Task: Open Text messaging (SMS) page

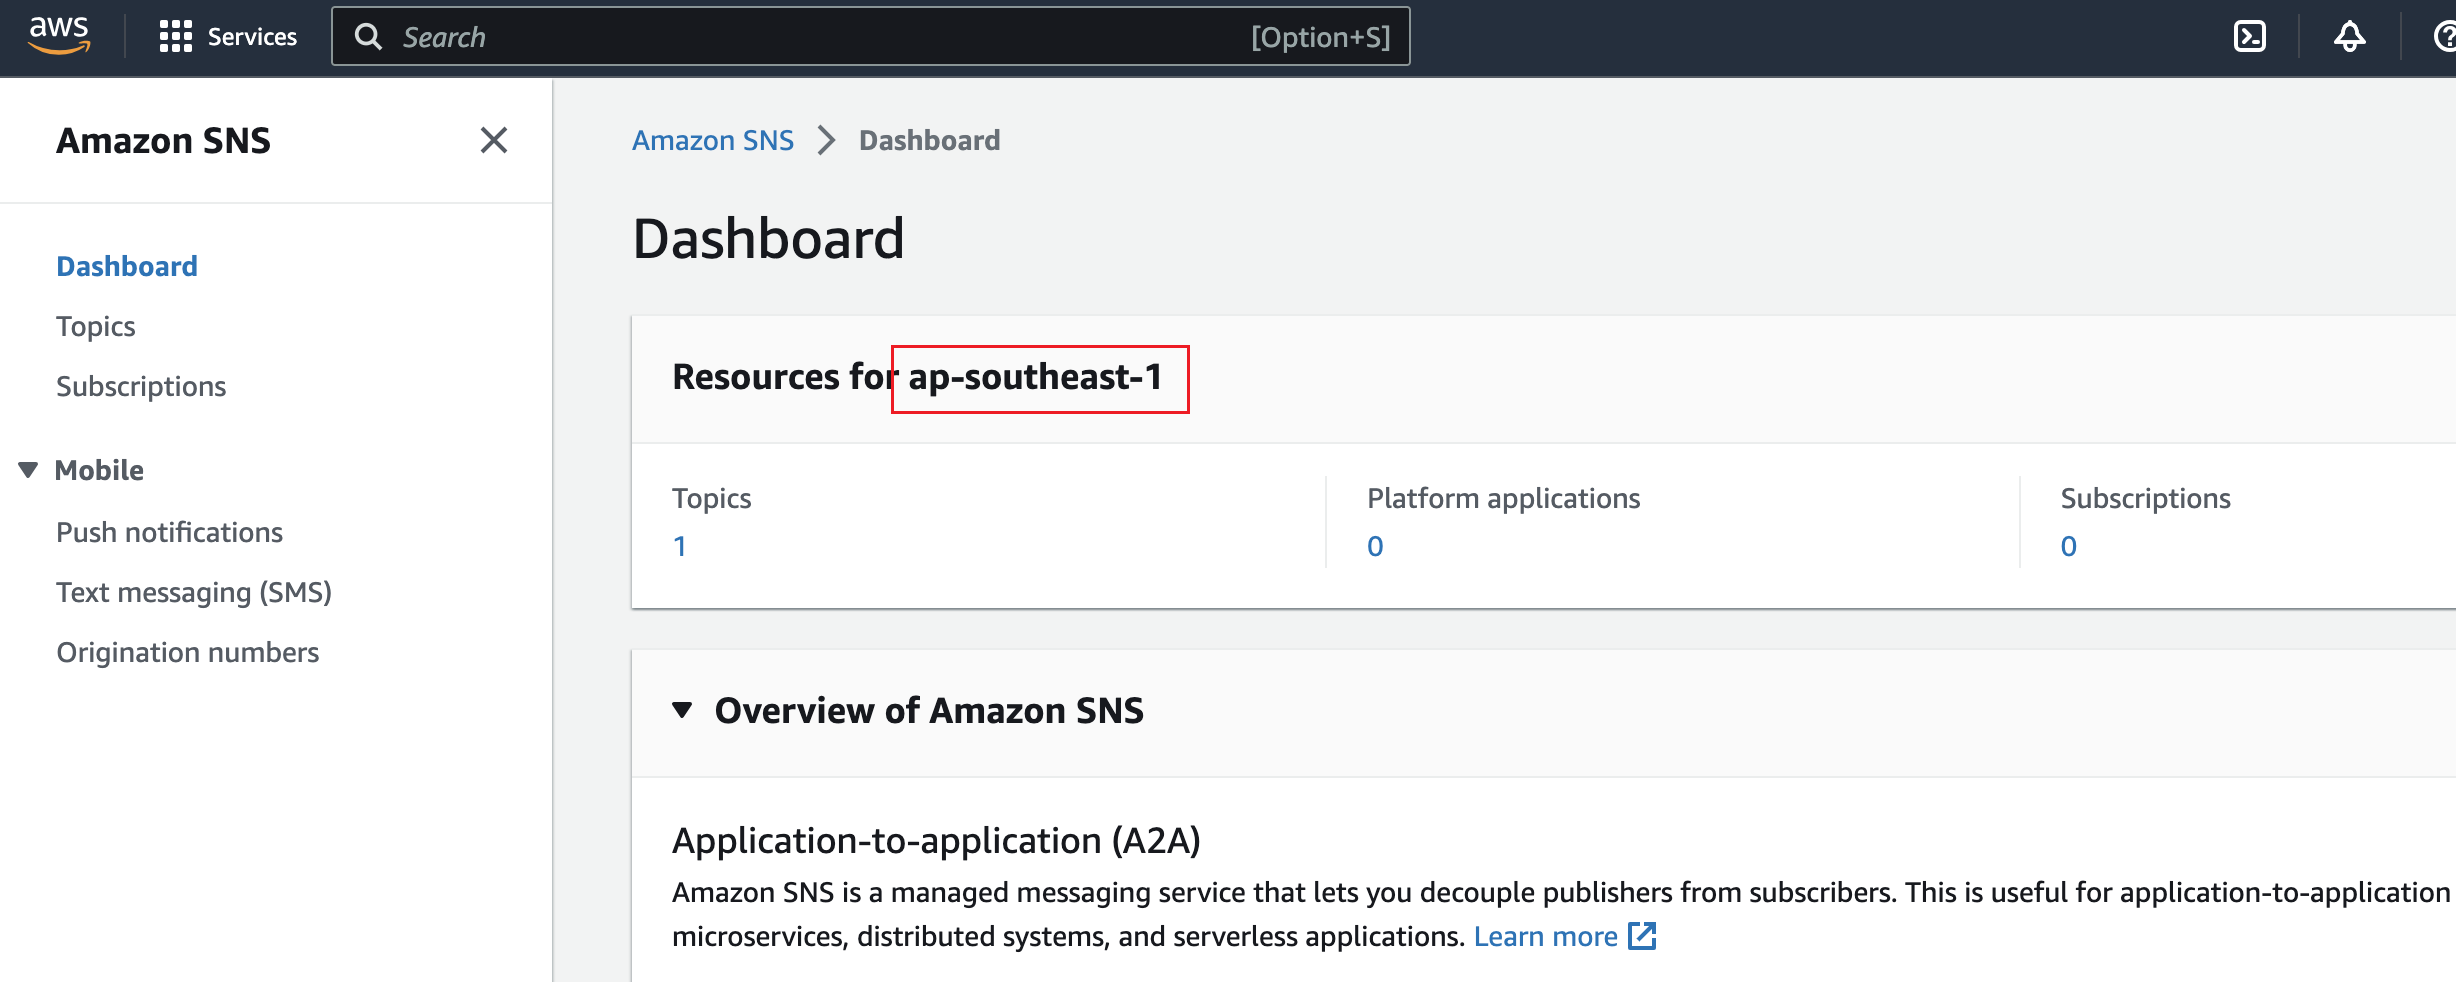Action: click(x=194, y=591)
